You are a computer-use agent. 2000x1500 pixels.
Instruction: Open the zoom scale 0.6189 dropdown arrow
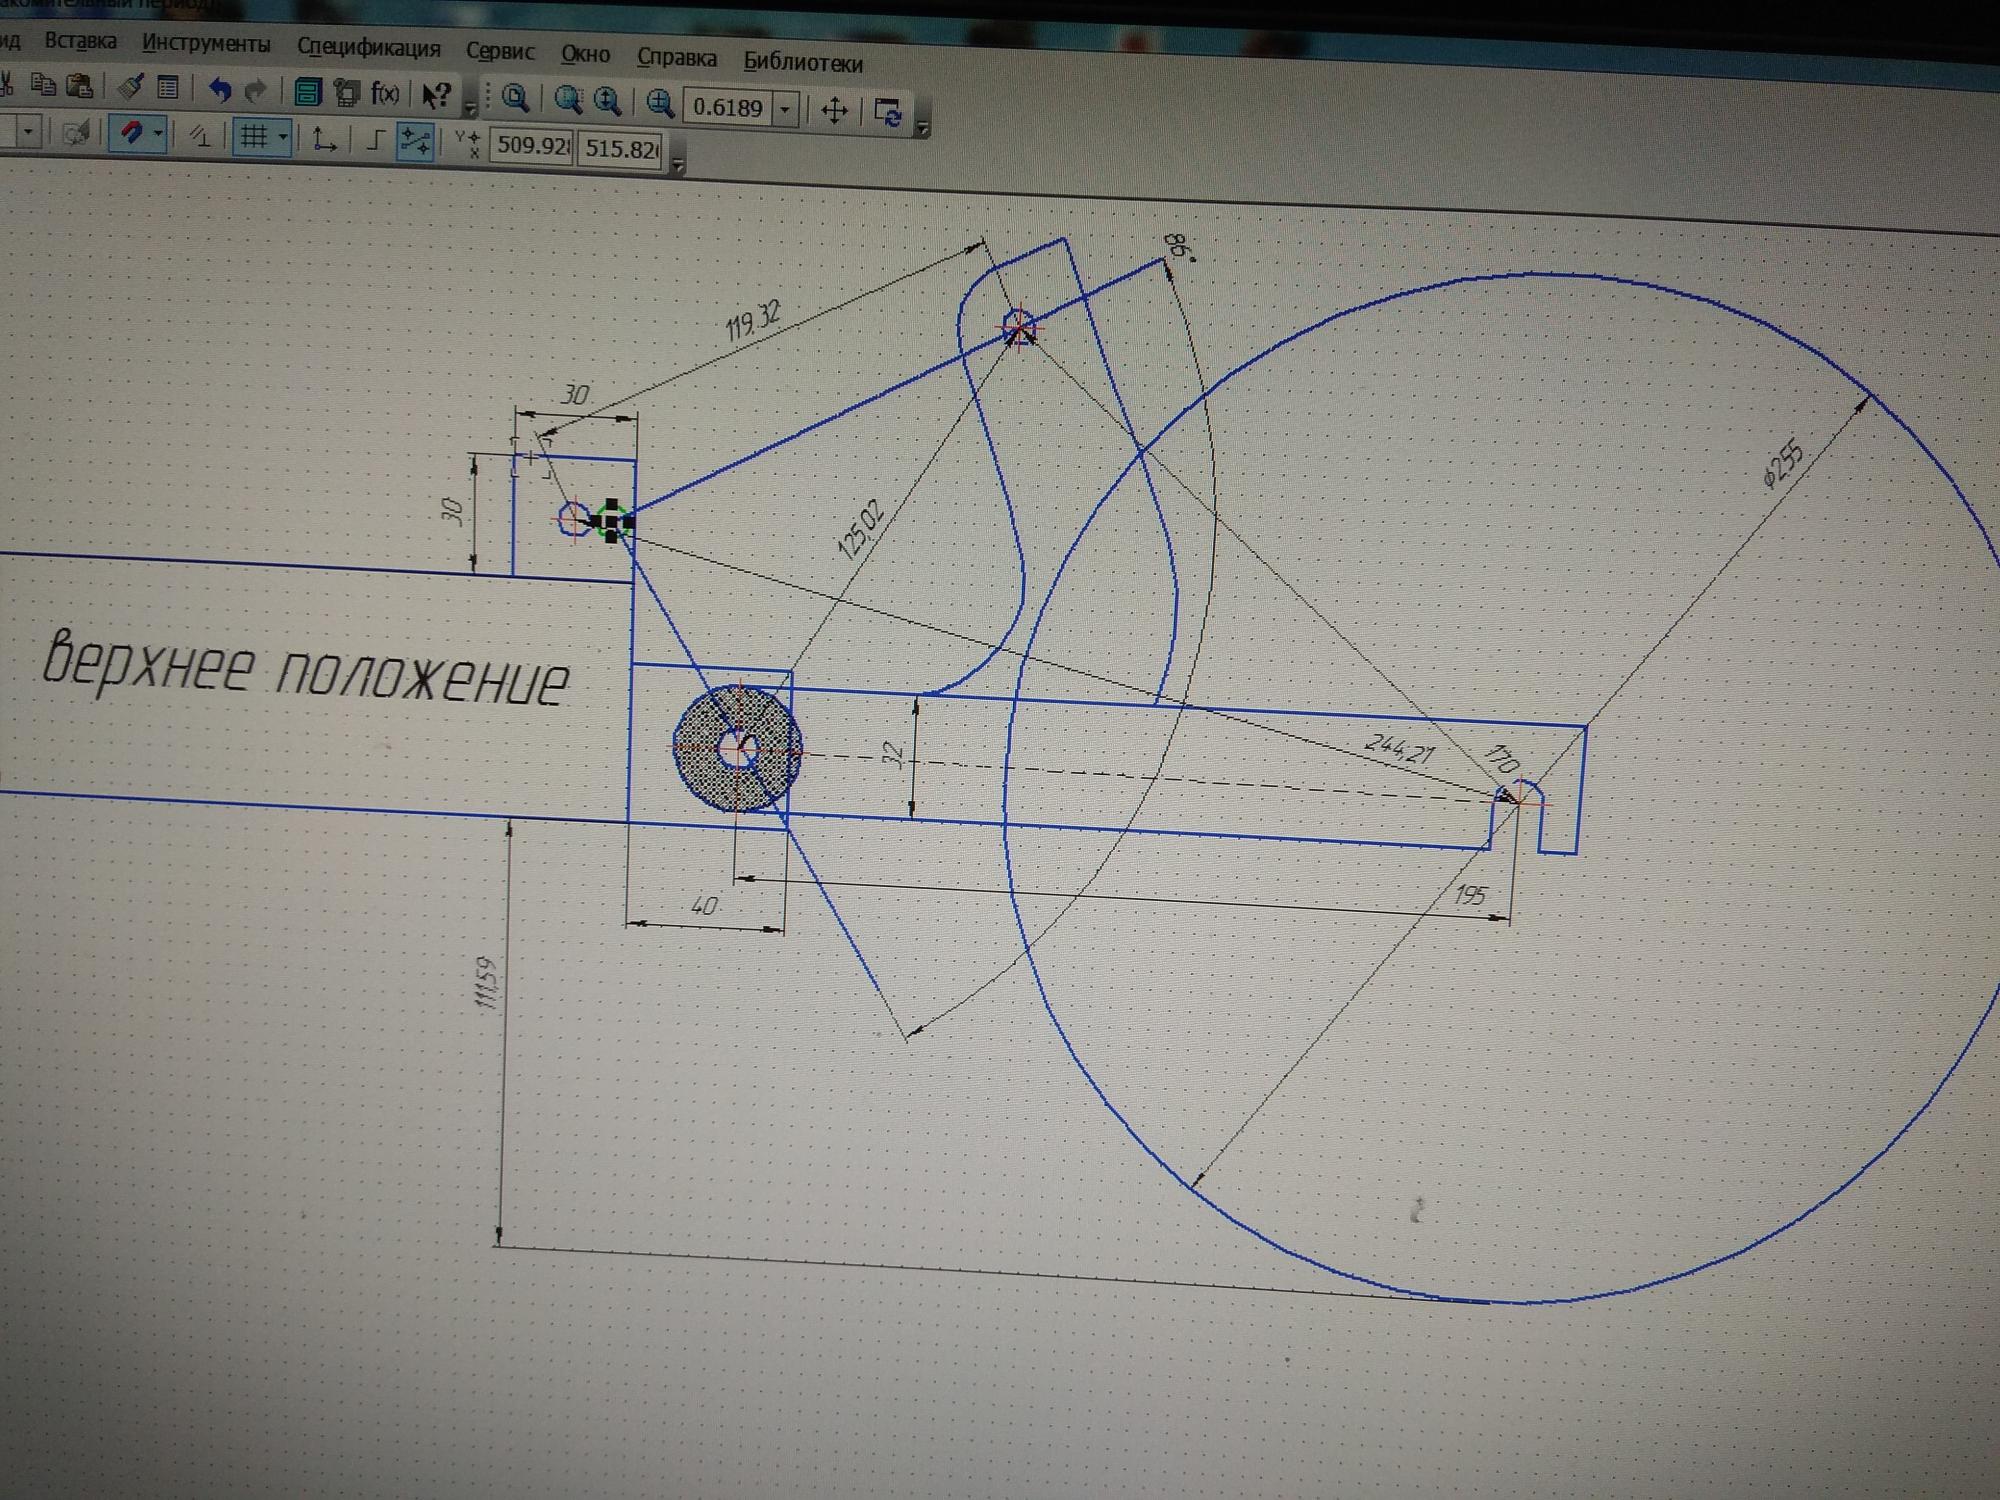coord(786,108)
